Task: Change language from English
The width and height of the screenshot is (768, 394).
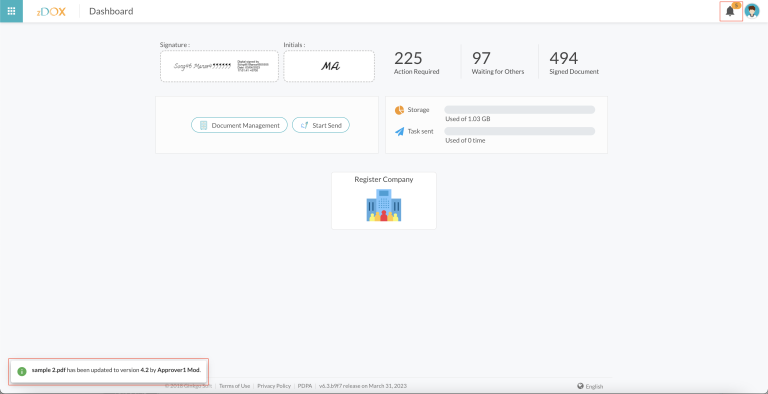Action: (x=590, y=386)
